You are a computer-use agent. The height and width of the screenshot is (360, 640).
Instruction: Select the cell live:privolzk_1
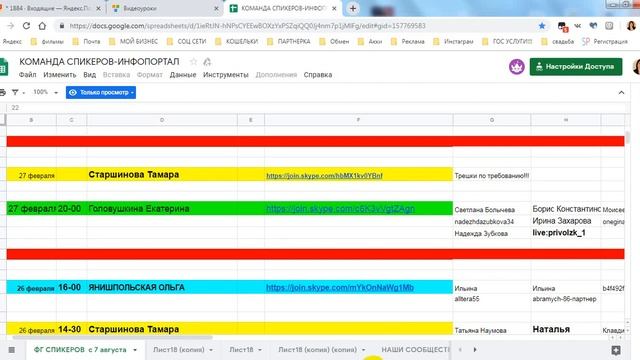point(566,233)
